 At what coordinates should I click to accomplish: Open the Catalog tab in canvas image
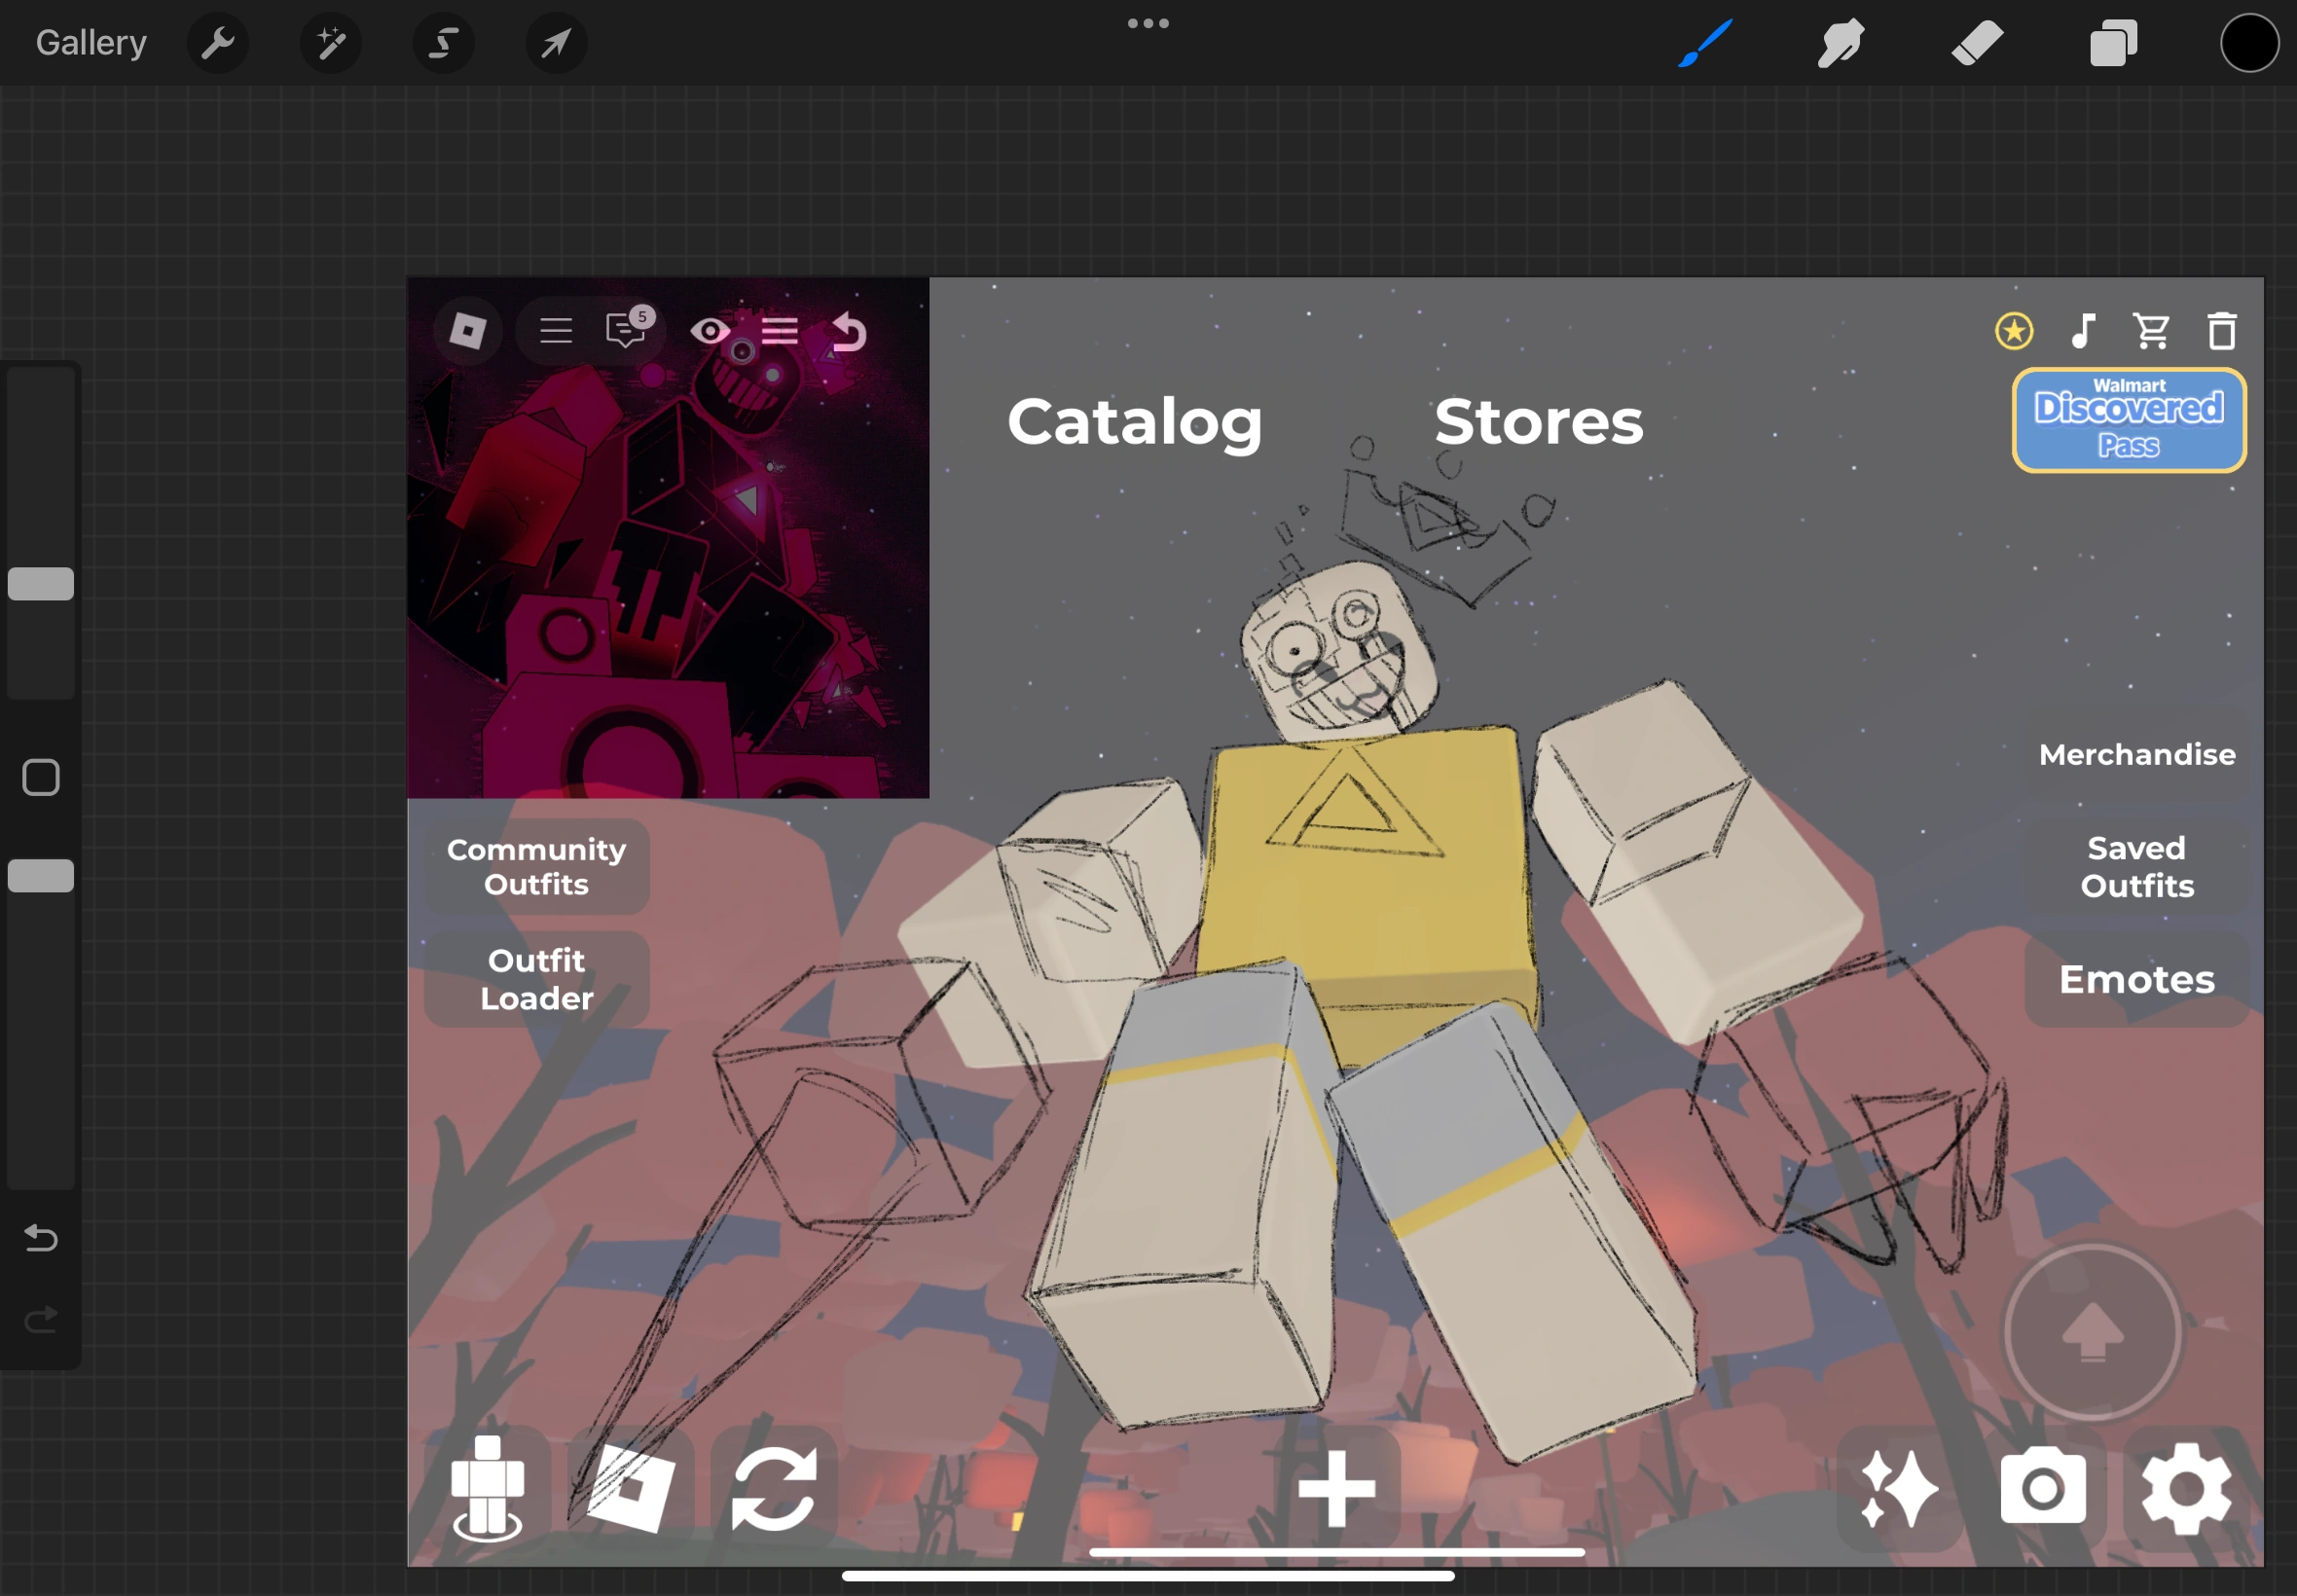click(x=1135, y=422)
